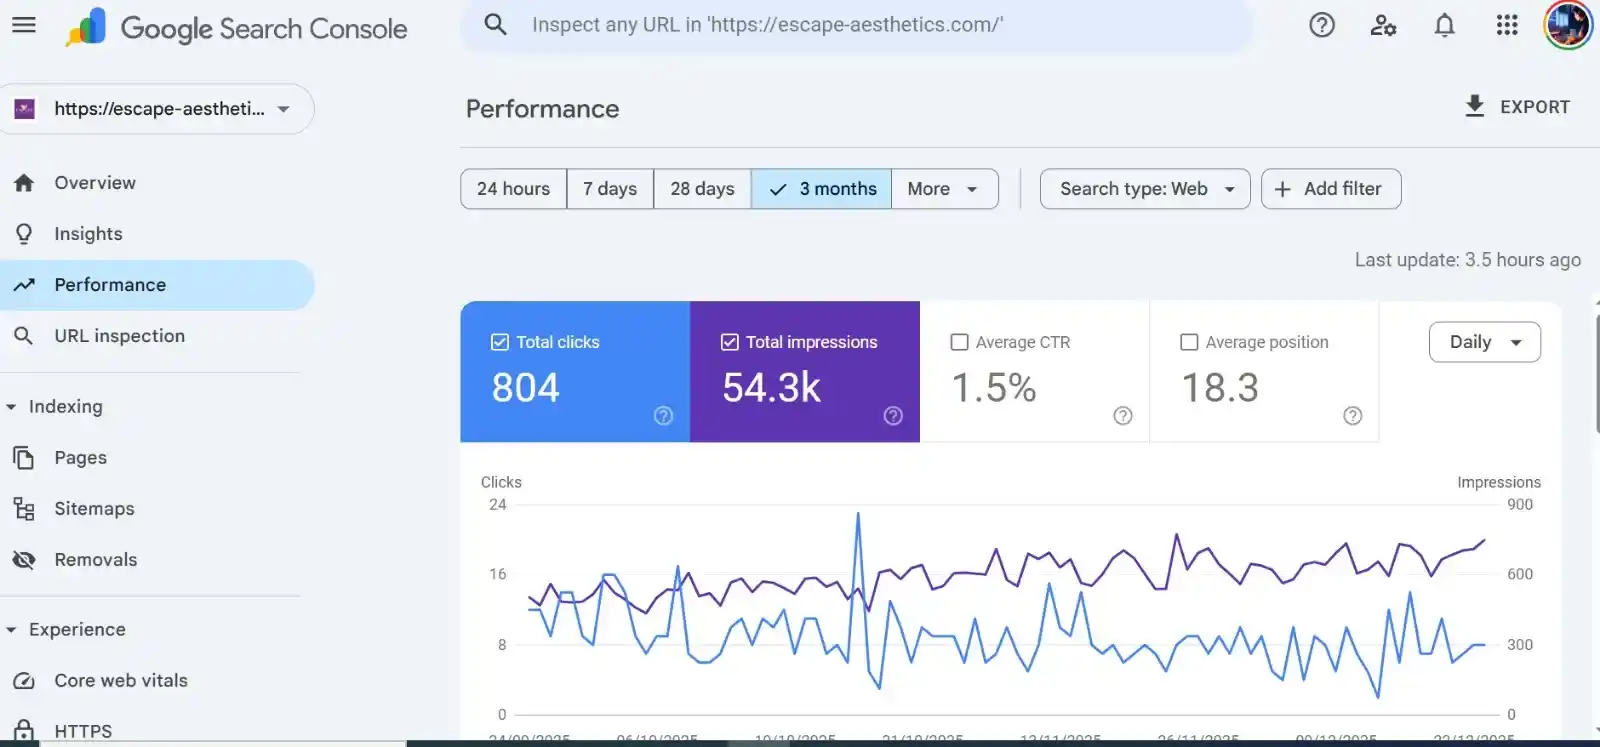Select the 3 months range
1600x747 pixels.
tap(821, 189)
